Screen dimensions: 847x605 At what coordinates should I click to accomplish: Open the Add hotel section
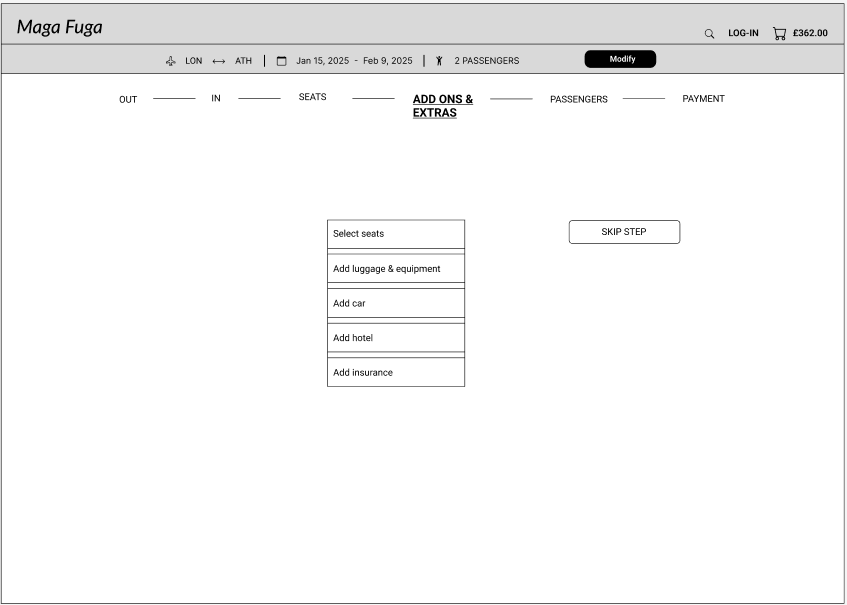396,338
